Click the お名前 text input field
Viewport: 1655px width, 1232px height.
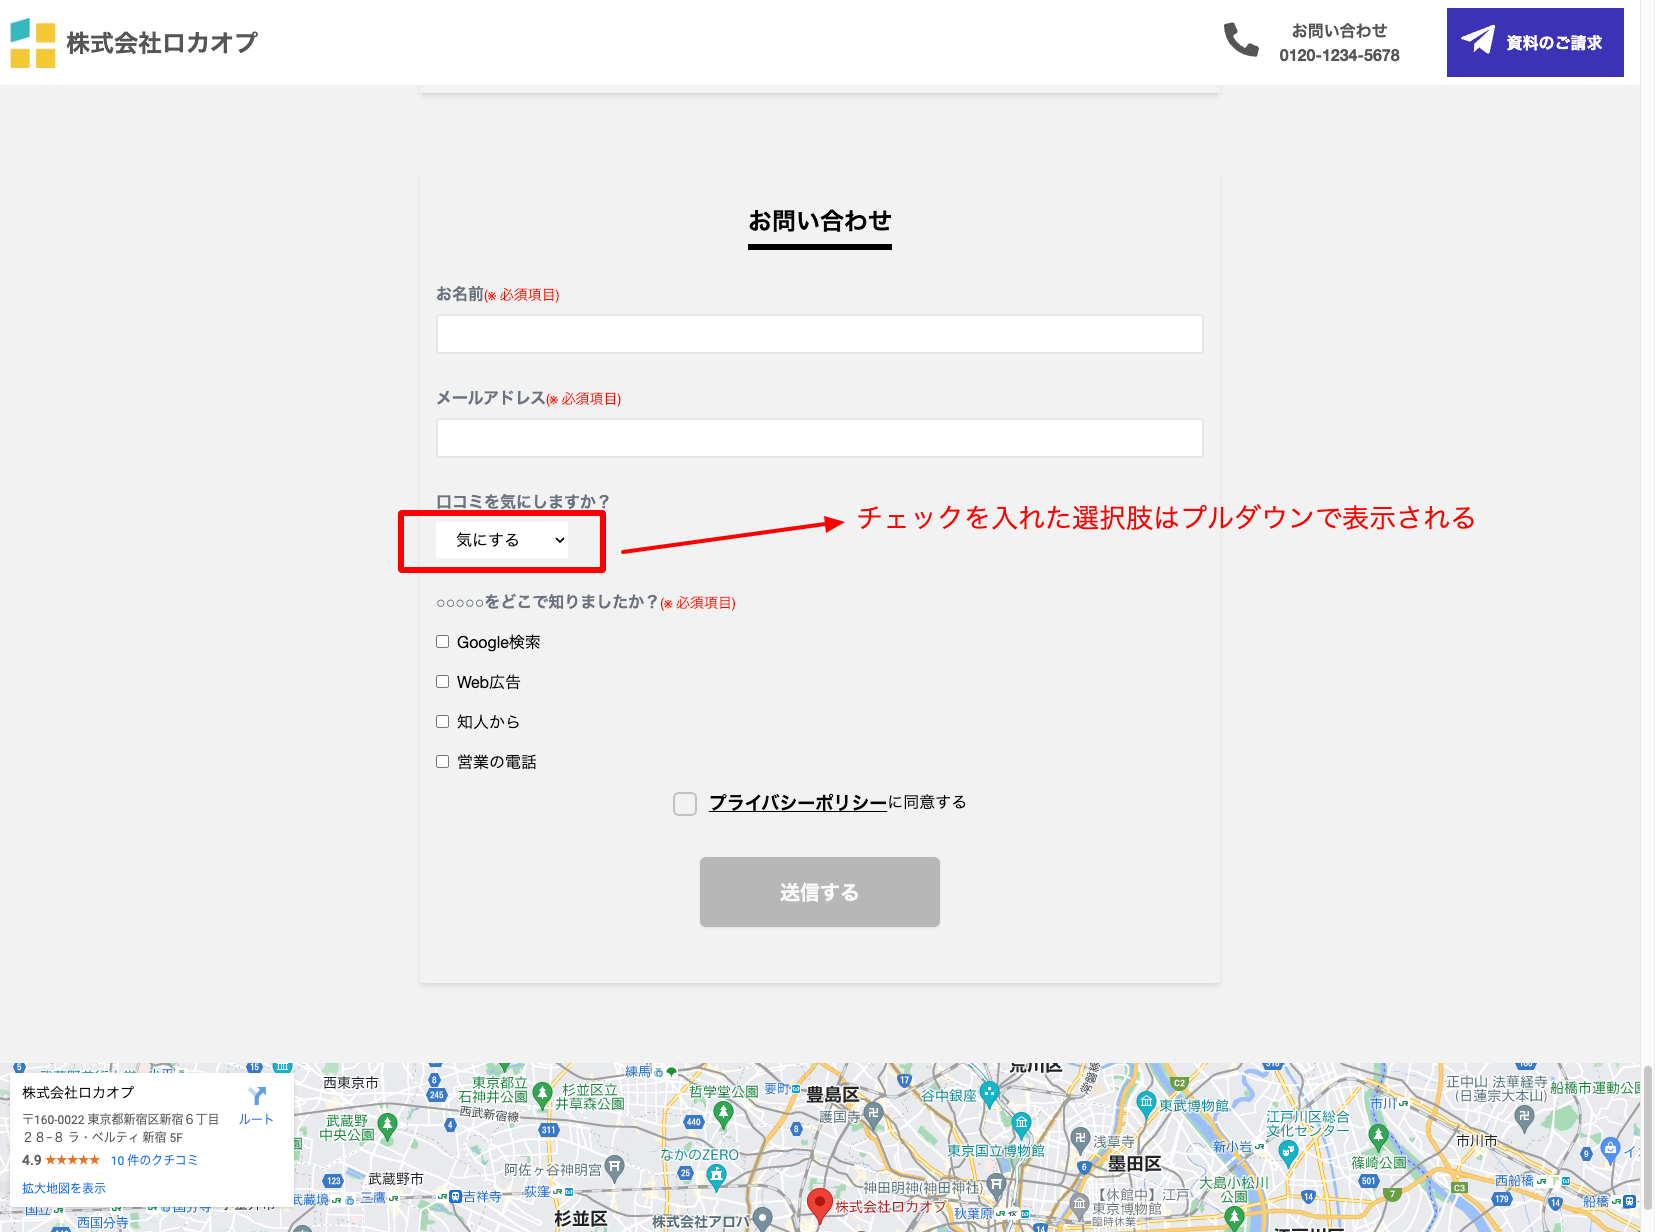[819, 334]
